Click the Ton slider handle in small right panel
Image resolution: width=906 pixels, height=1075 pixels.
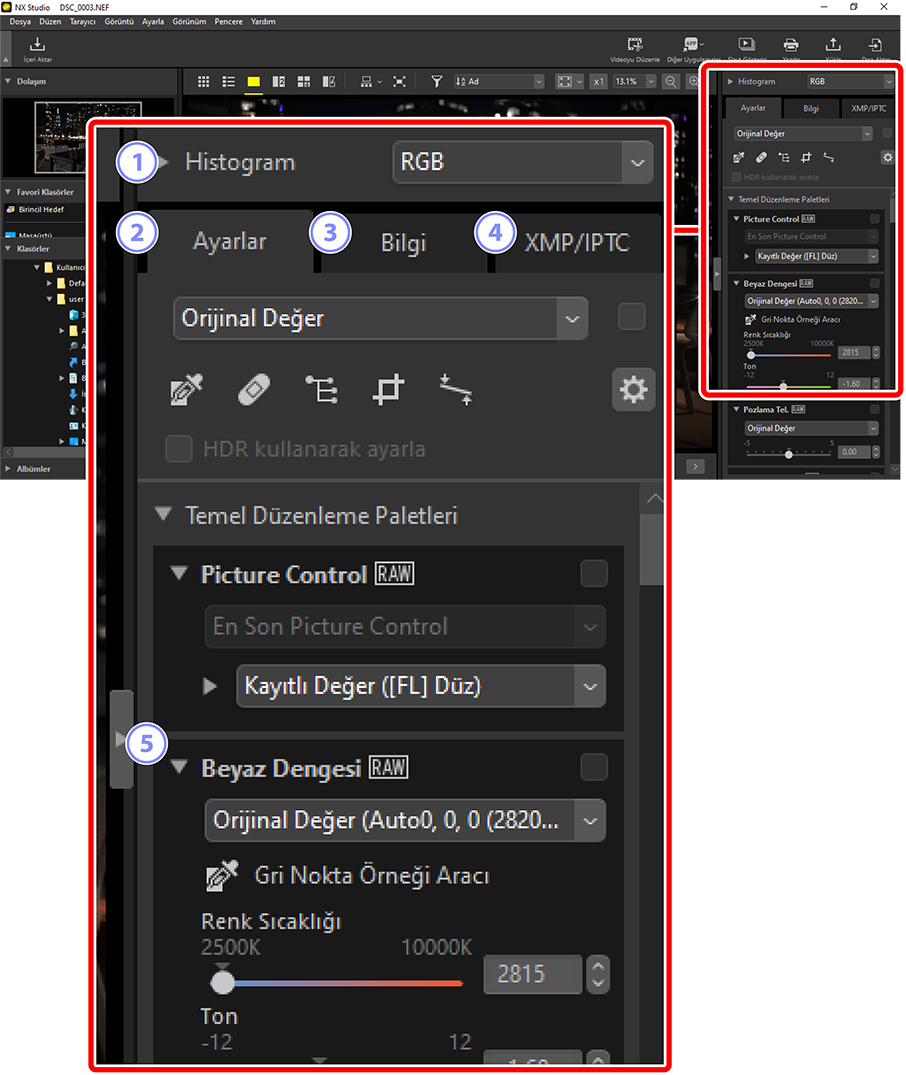[783, 386]
